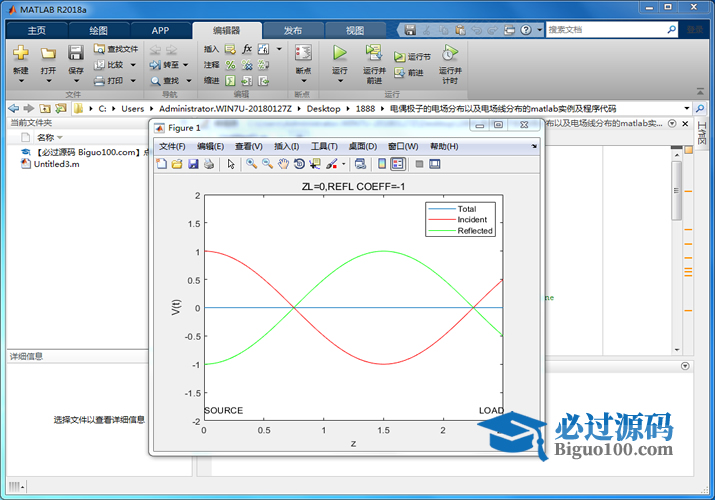This screenshot has width=715, height=500.
Task: Click the back navigation arrow in address bar
Action: pos(14,108)
